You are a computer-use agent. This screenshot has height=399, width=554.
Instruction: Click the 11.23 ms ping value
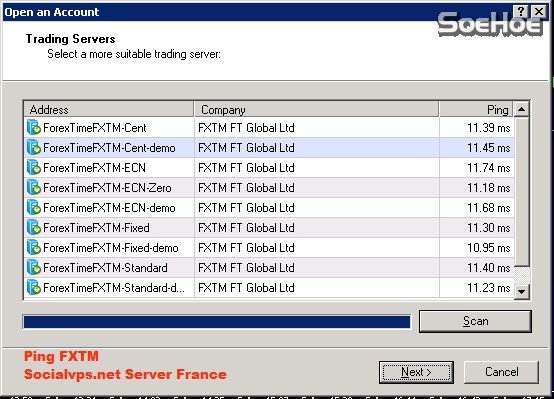pyautogui.click(x=489, y=288)
